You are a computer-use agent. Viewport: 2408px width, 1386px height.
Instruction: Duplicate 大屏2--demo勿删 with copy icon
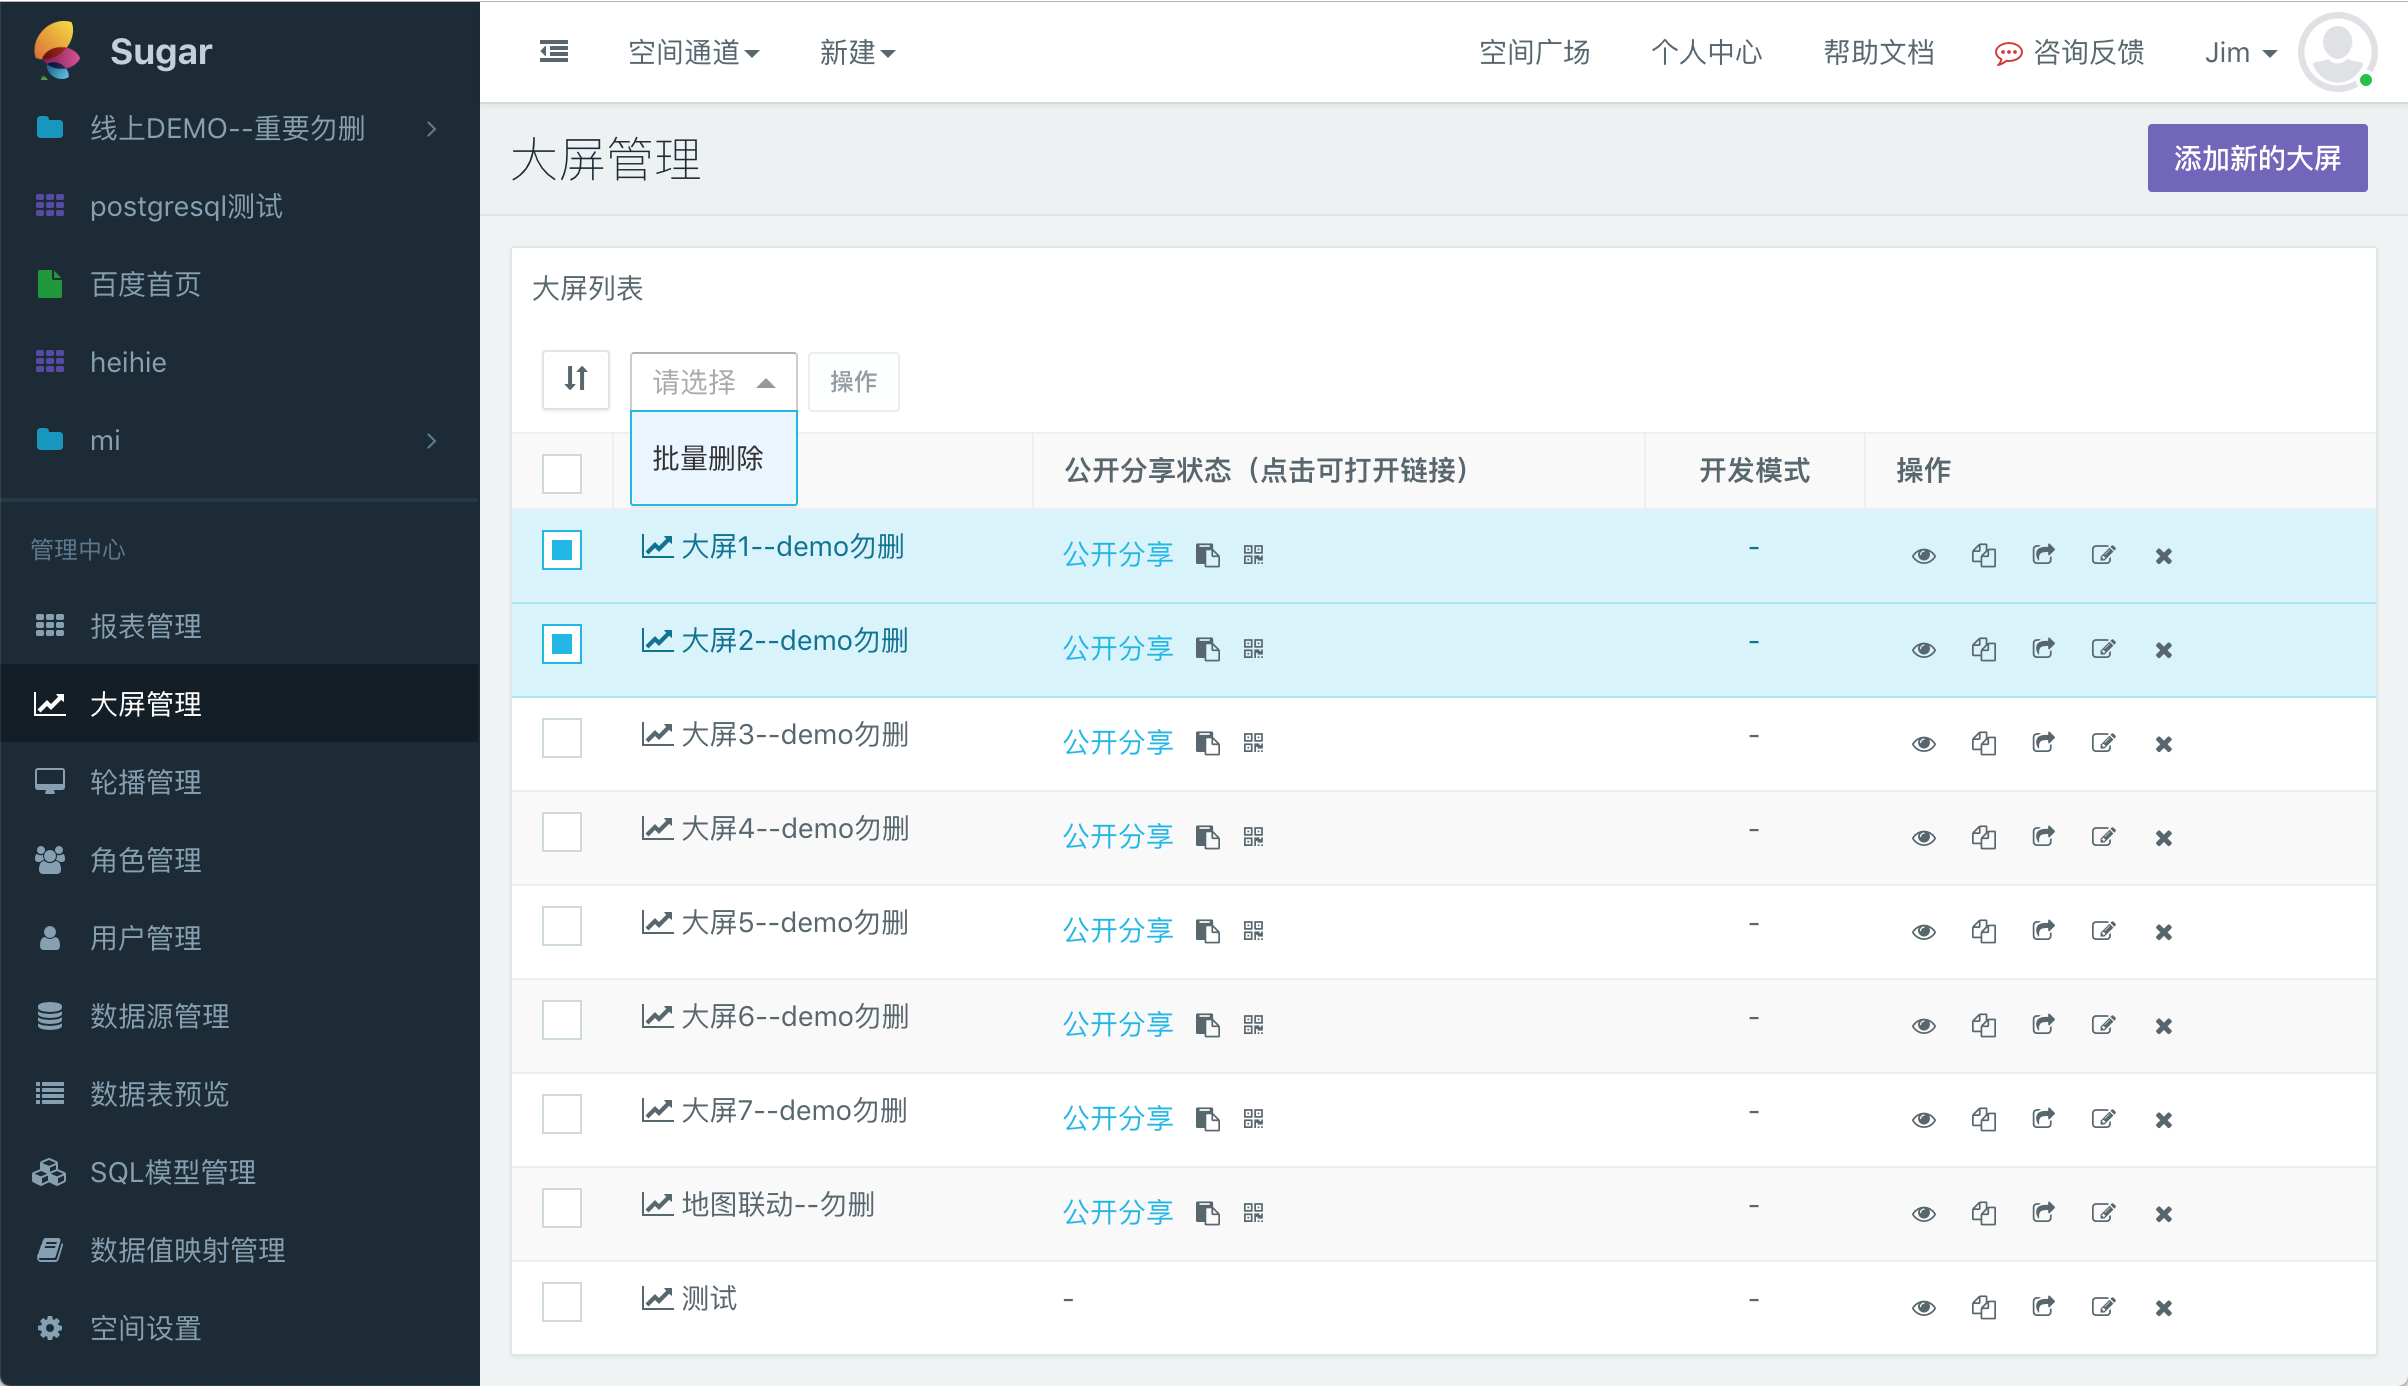tap(1983, 650)
